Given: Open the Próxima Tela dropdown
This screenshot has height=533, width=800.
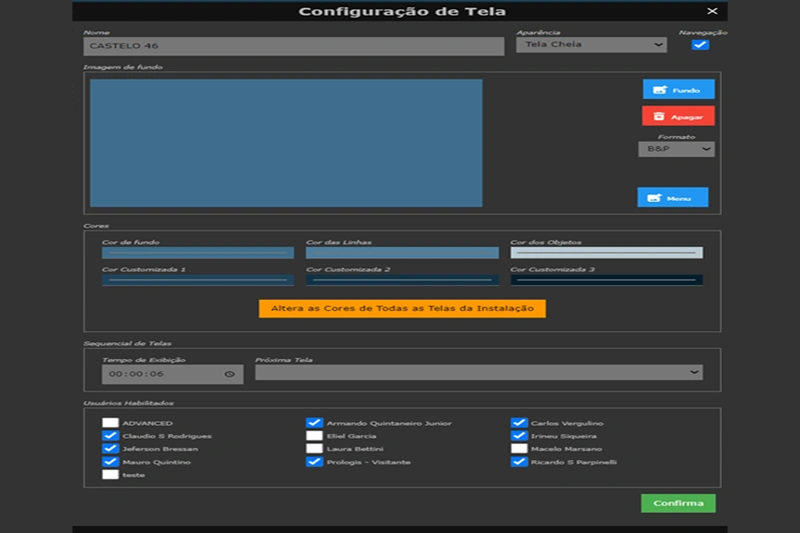Looking at the screenshot, I should (478, 372).
